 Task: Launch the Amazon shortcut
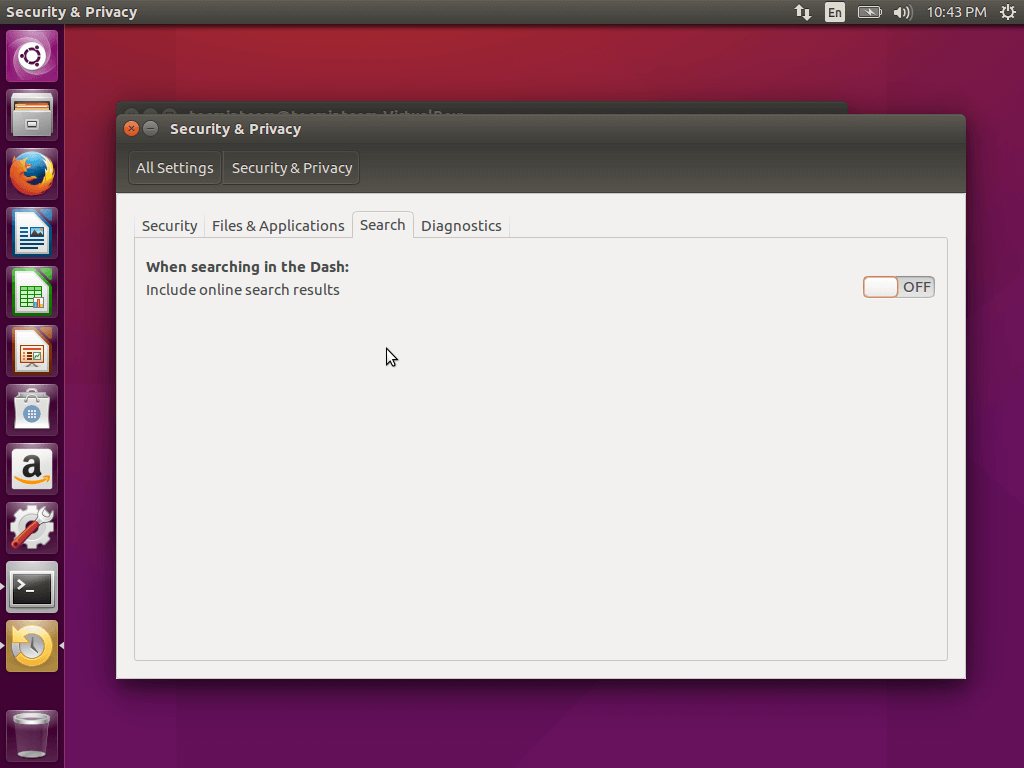(x=31, y=469)
